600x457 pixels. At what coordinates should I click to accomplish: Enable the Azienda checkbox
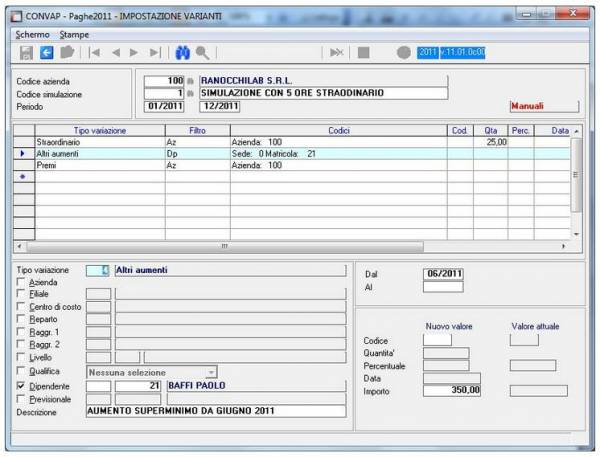point(21,282)
